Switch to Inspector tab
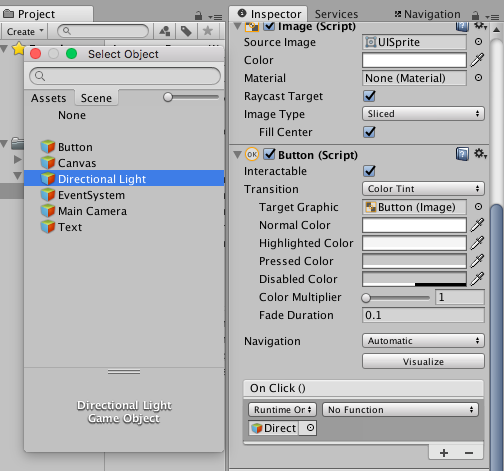This screenshot has width=504, height=471. click(269, 14)
